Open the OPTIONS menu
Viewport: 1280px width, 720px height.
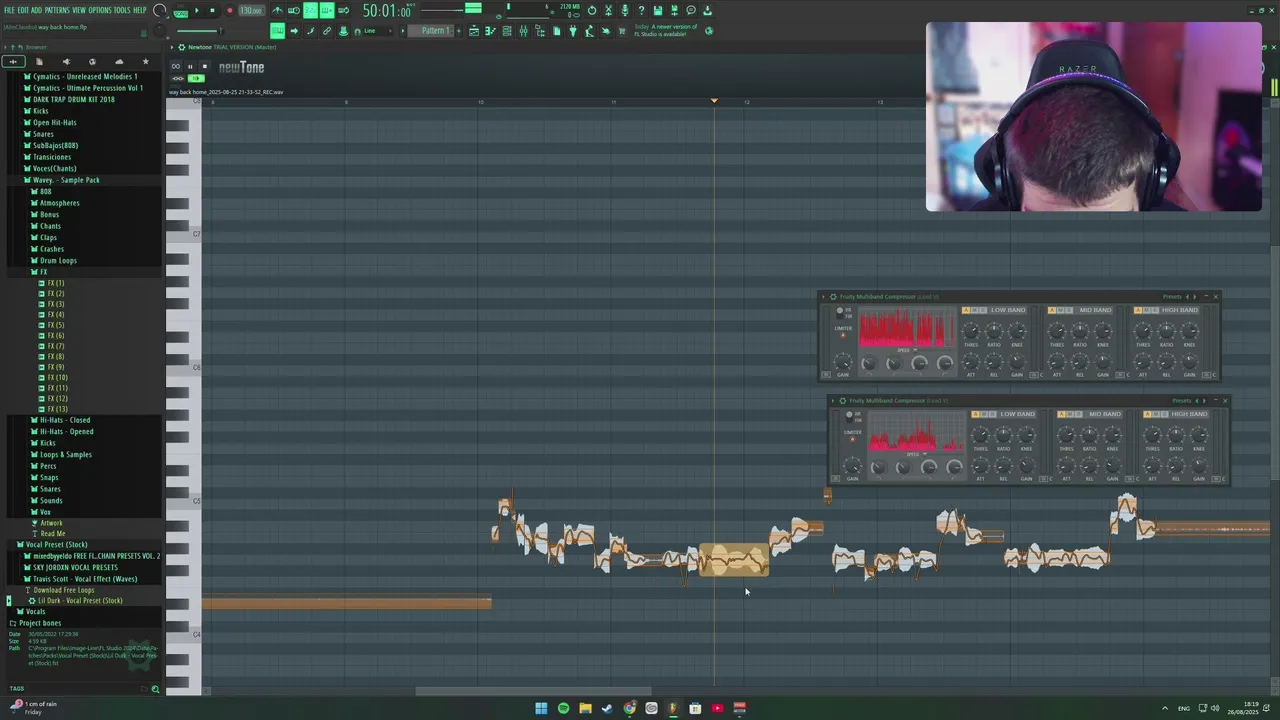(x=100, y=10)
